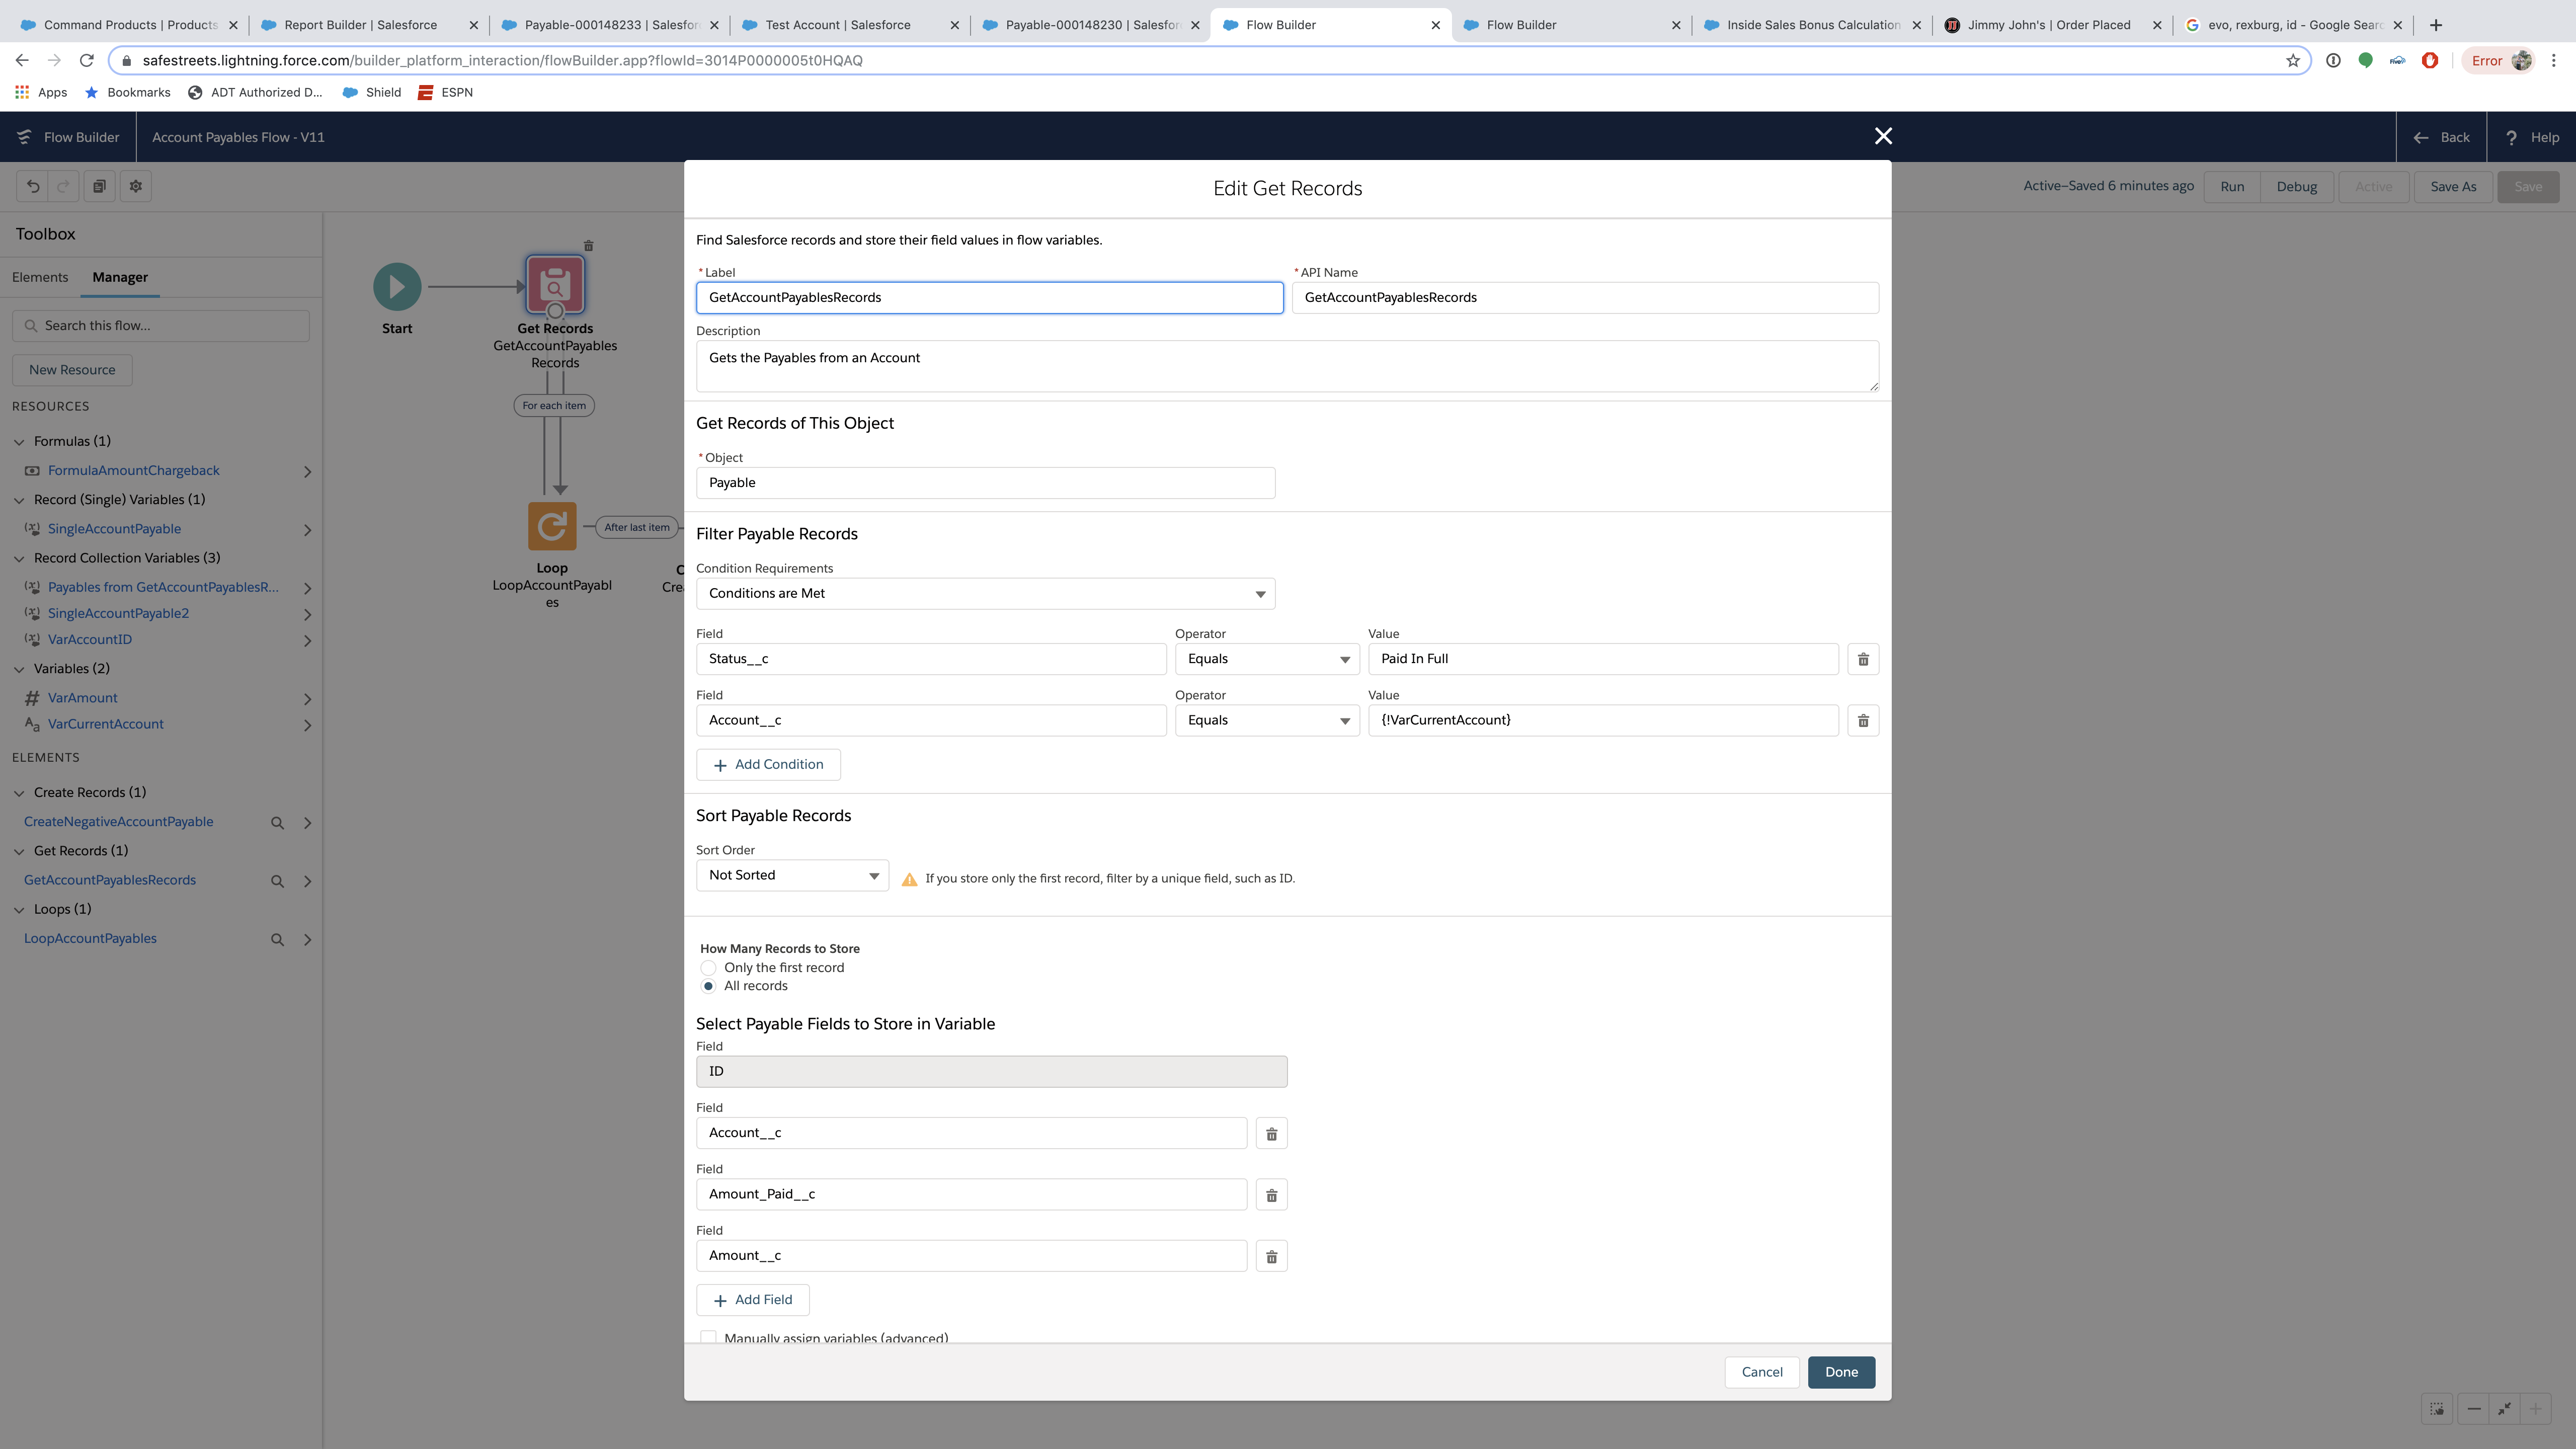Switch to the Elements tab
2576x1449 pixels.
pyautogui.click(x=40, y=277)
